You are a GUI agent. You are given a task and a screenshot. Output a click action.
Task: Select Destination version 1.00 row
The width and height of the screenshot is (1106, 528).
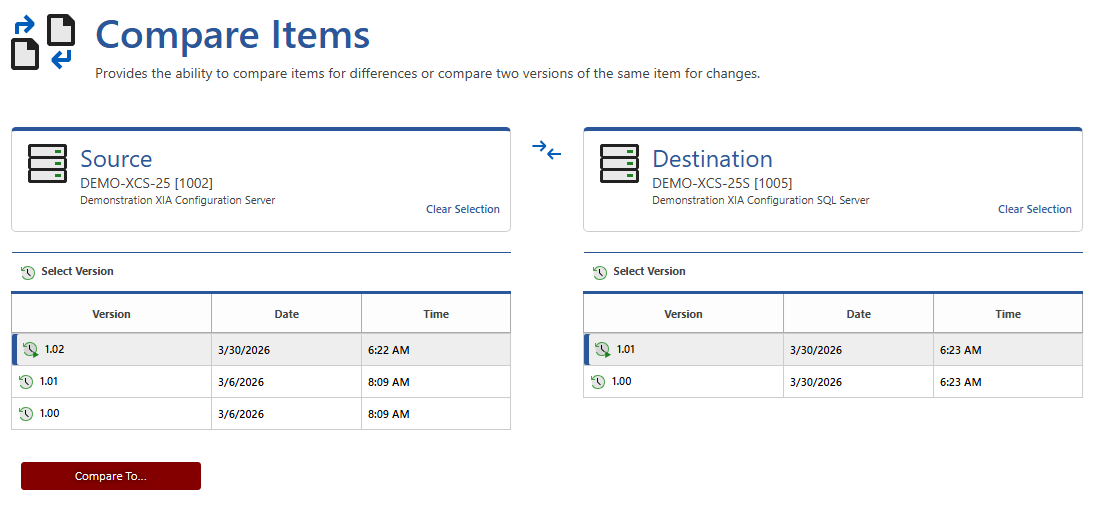pos(832,382)
